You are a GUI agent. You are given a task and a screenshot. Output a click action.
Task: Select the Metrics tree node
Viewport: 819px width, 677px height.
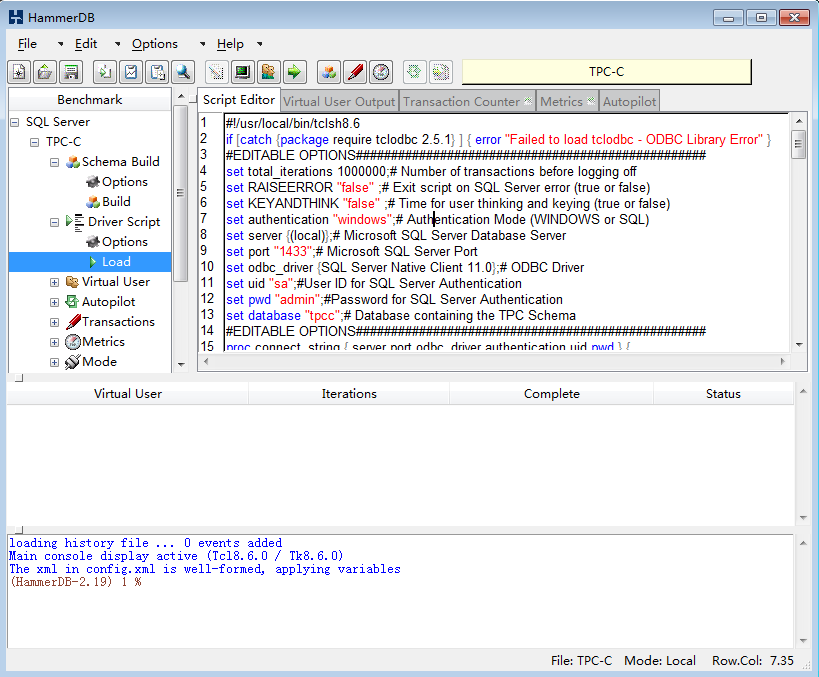pos(103,342)
